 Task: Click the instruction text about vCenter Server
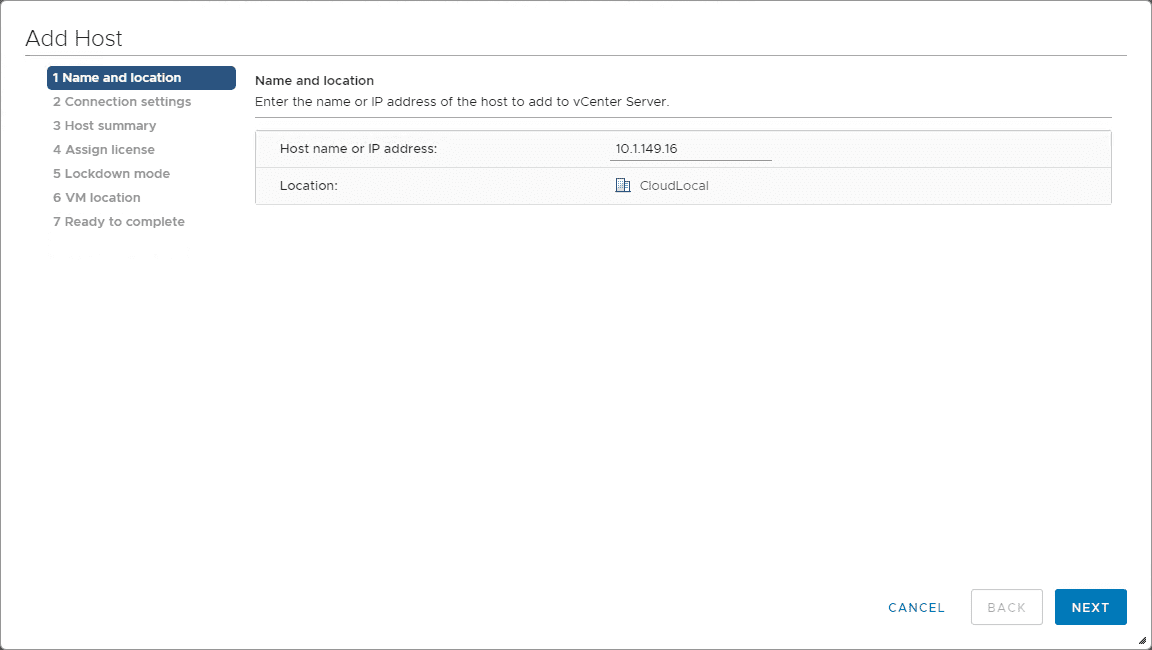pos(461,102)
